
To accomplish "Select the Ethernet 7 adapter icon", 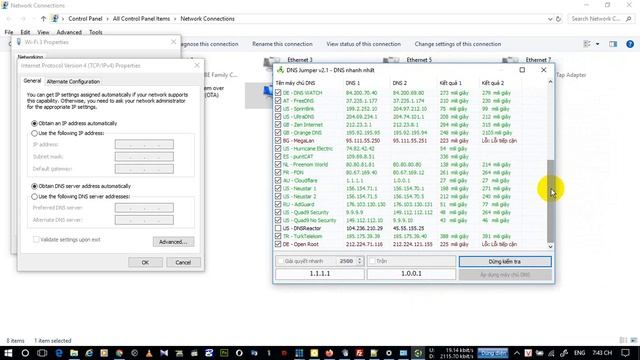I will [x=510, y=60].
